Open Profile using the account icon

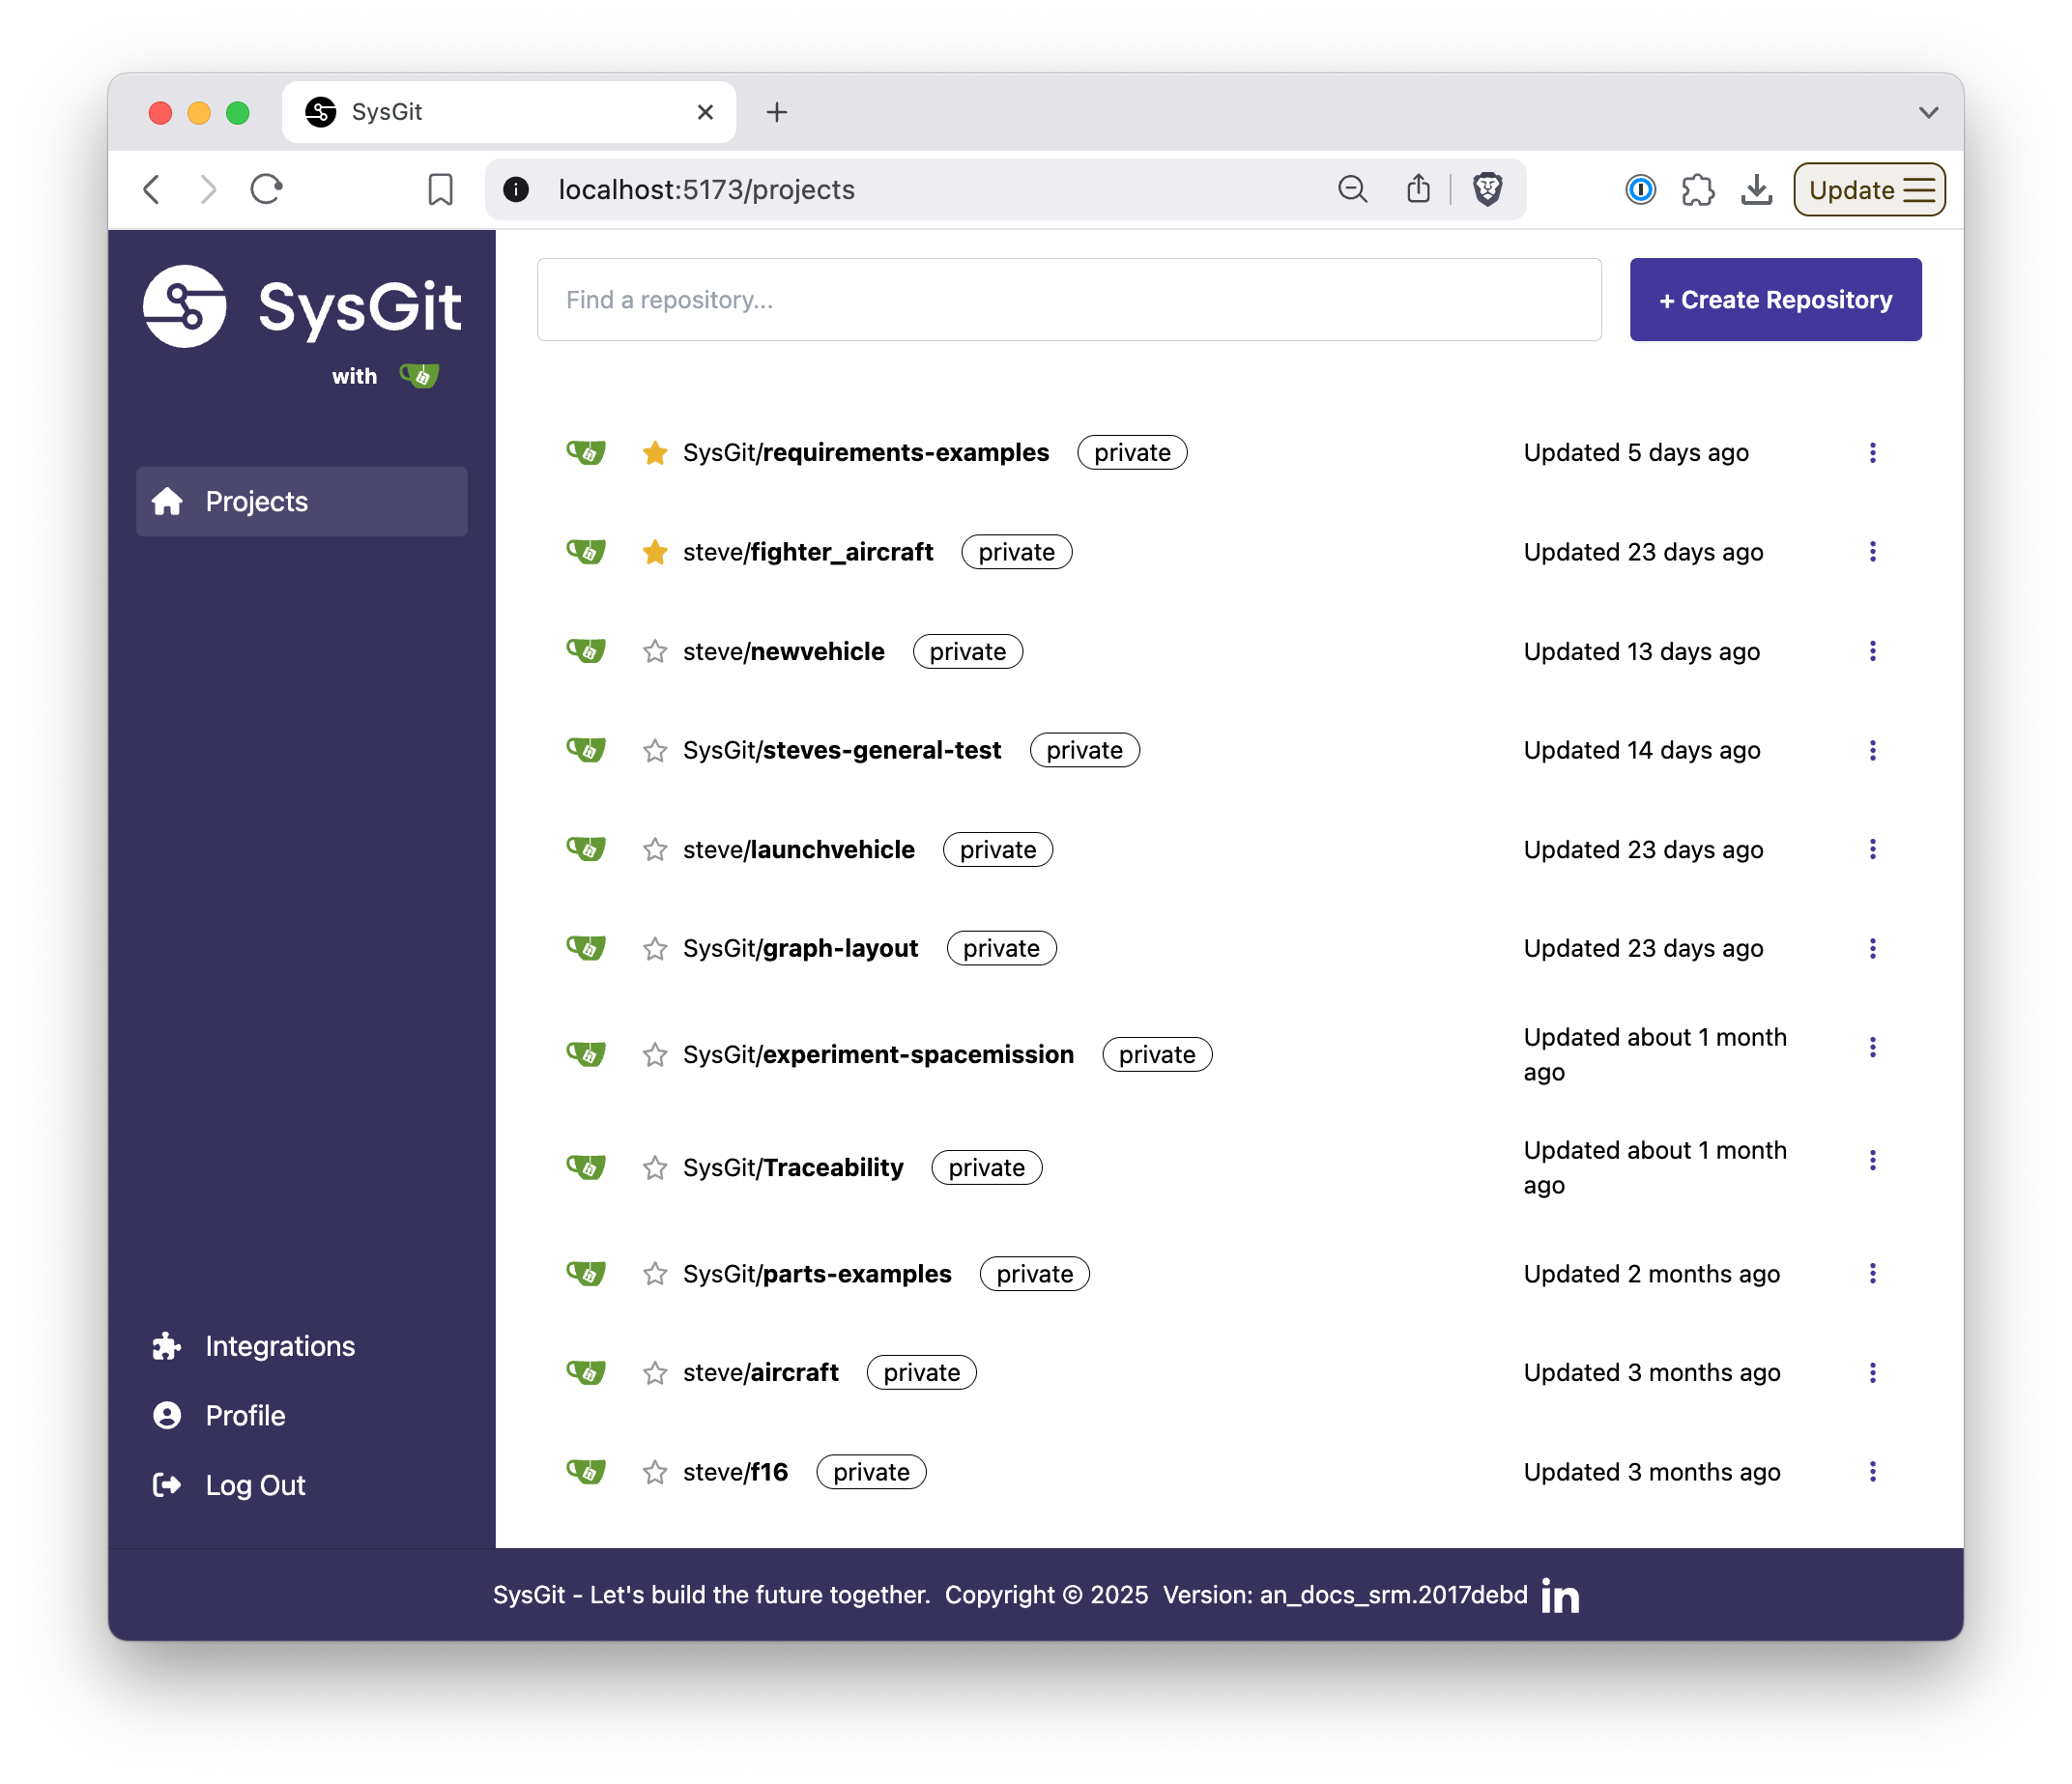pos(166,1415)
